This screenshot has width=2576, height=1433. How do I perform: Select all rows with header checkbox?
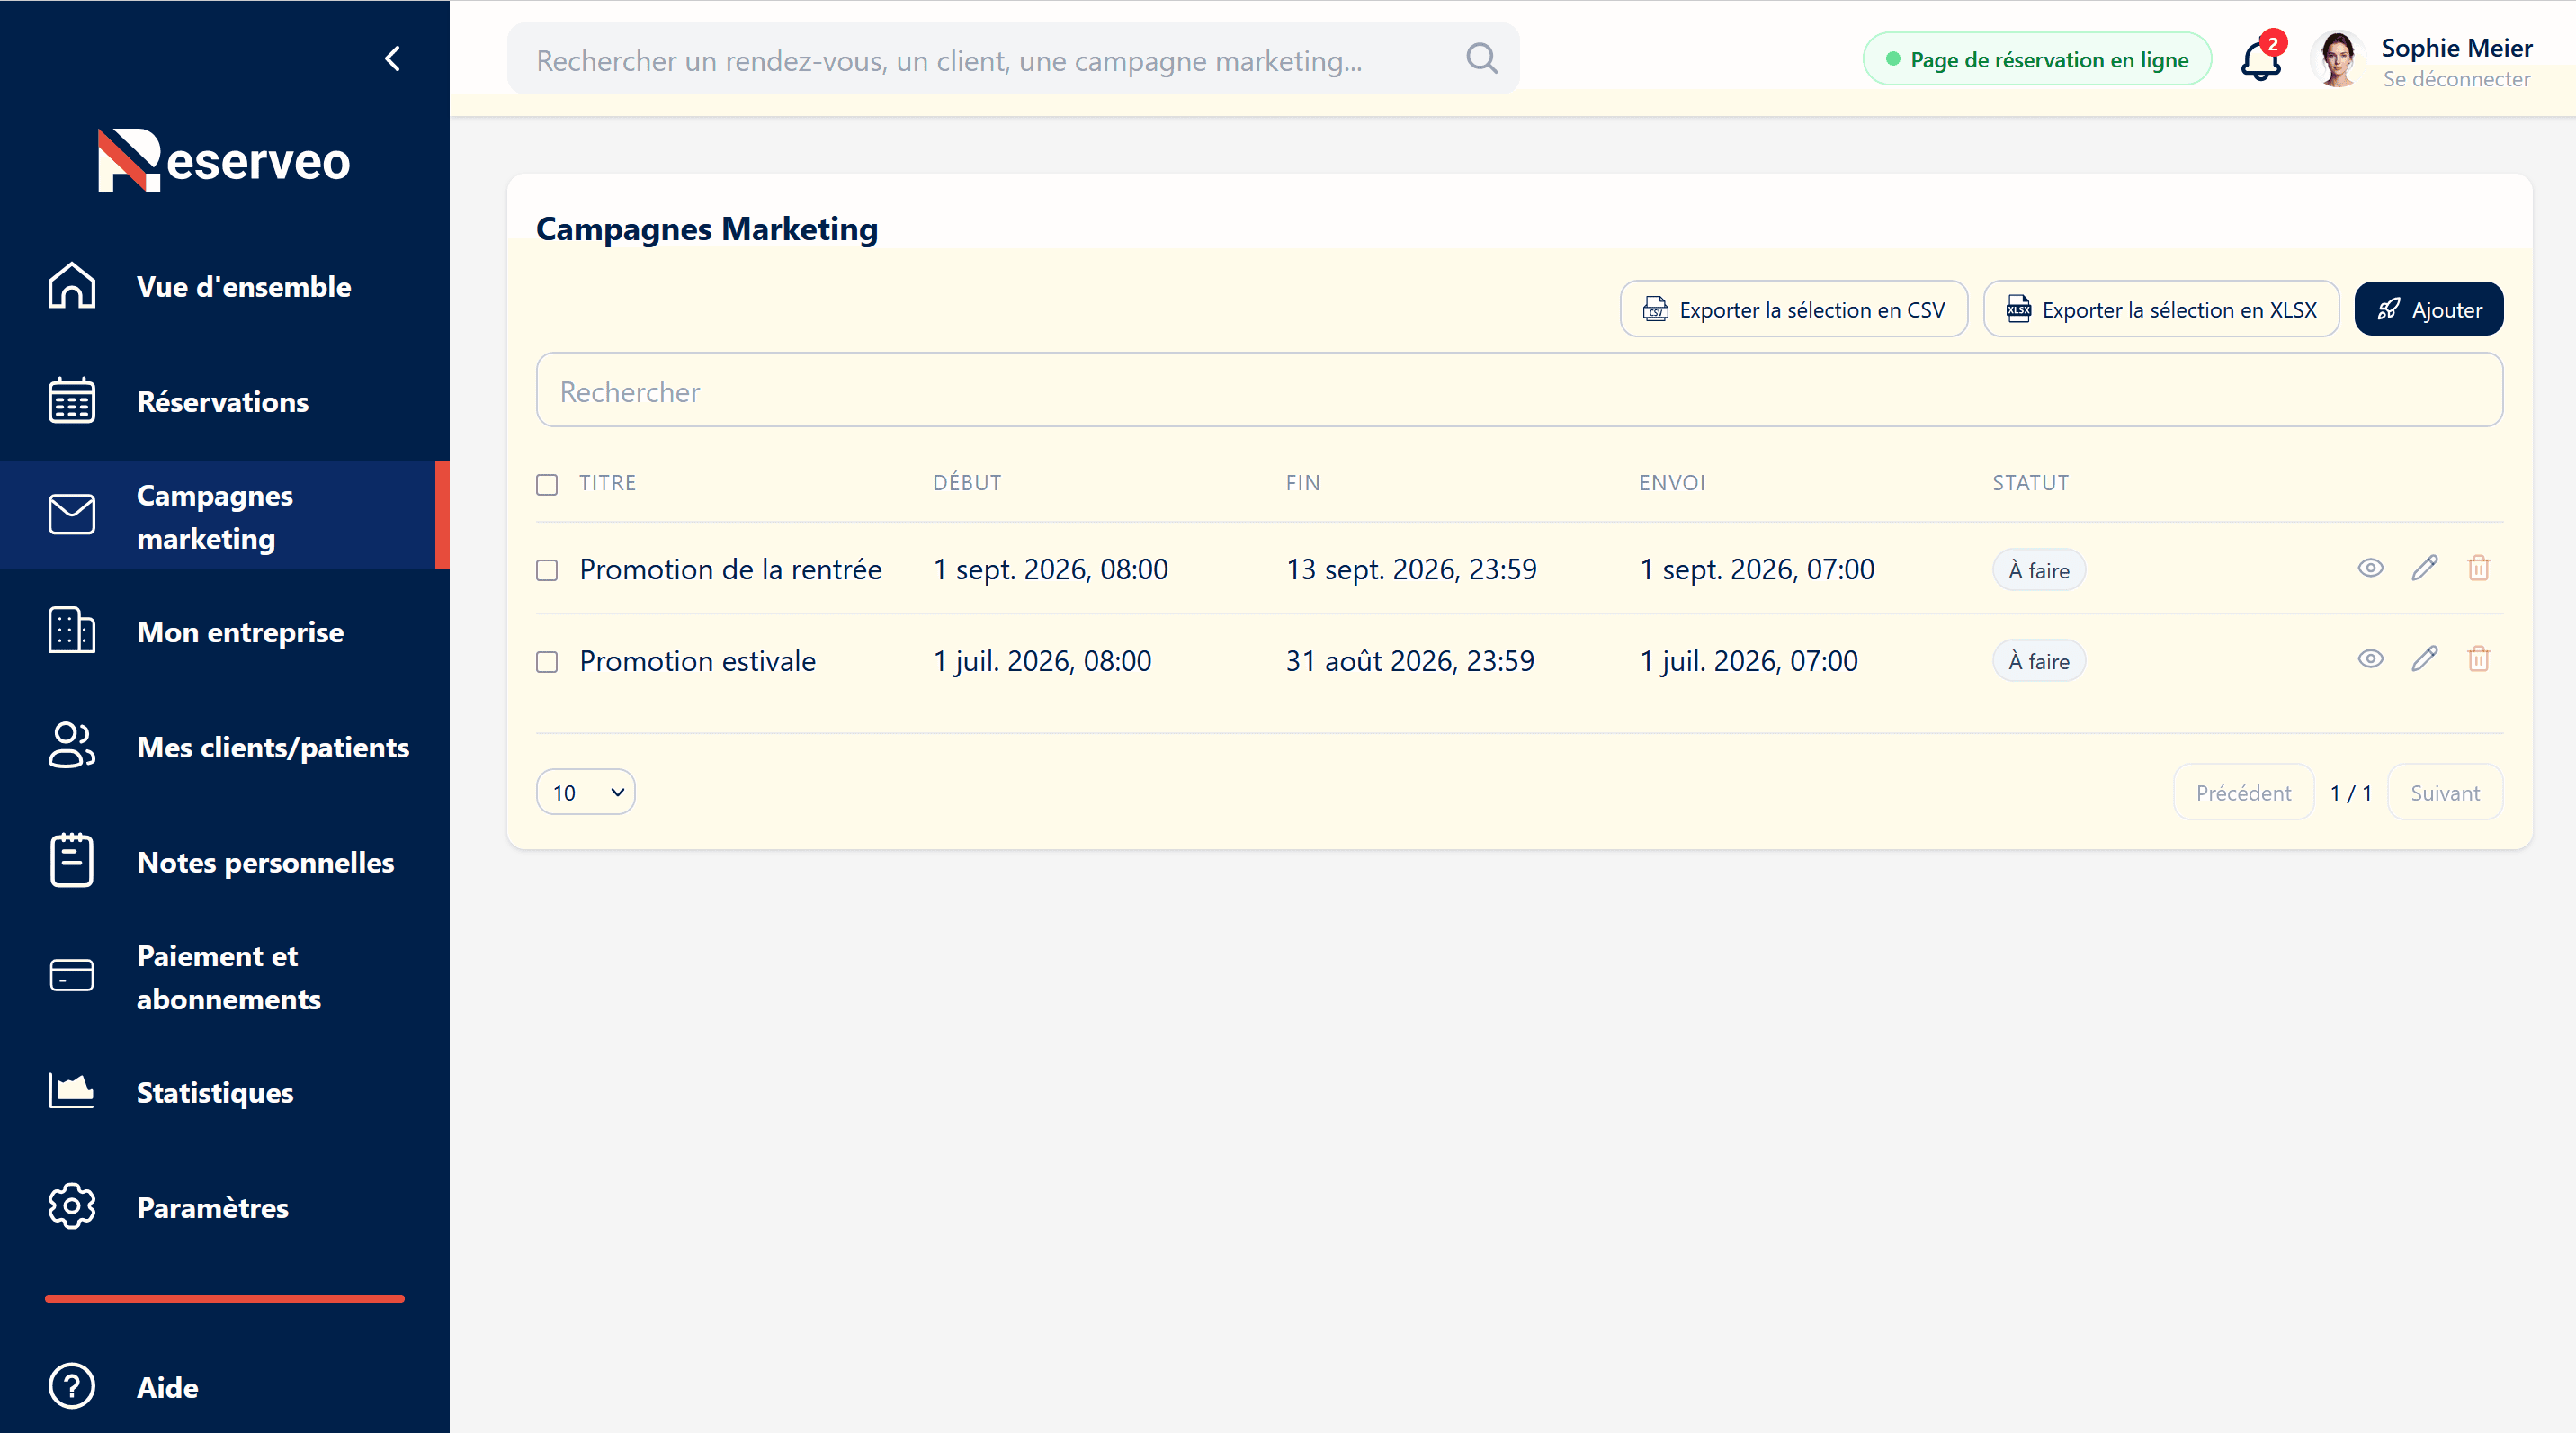click(547, 485)
